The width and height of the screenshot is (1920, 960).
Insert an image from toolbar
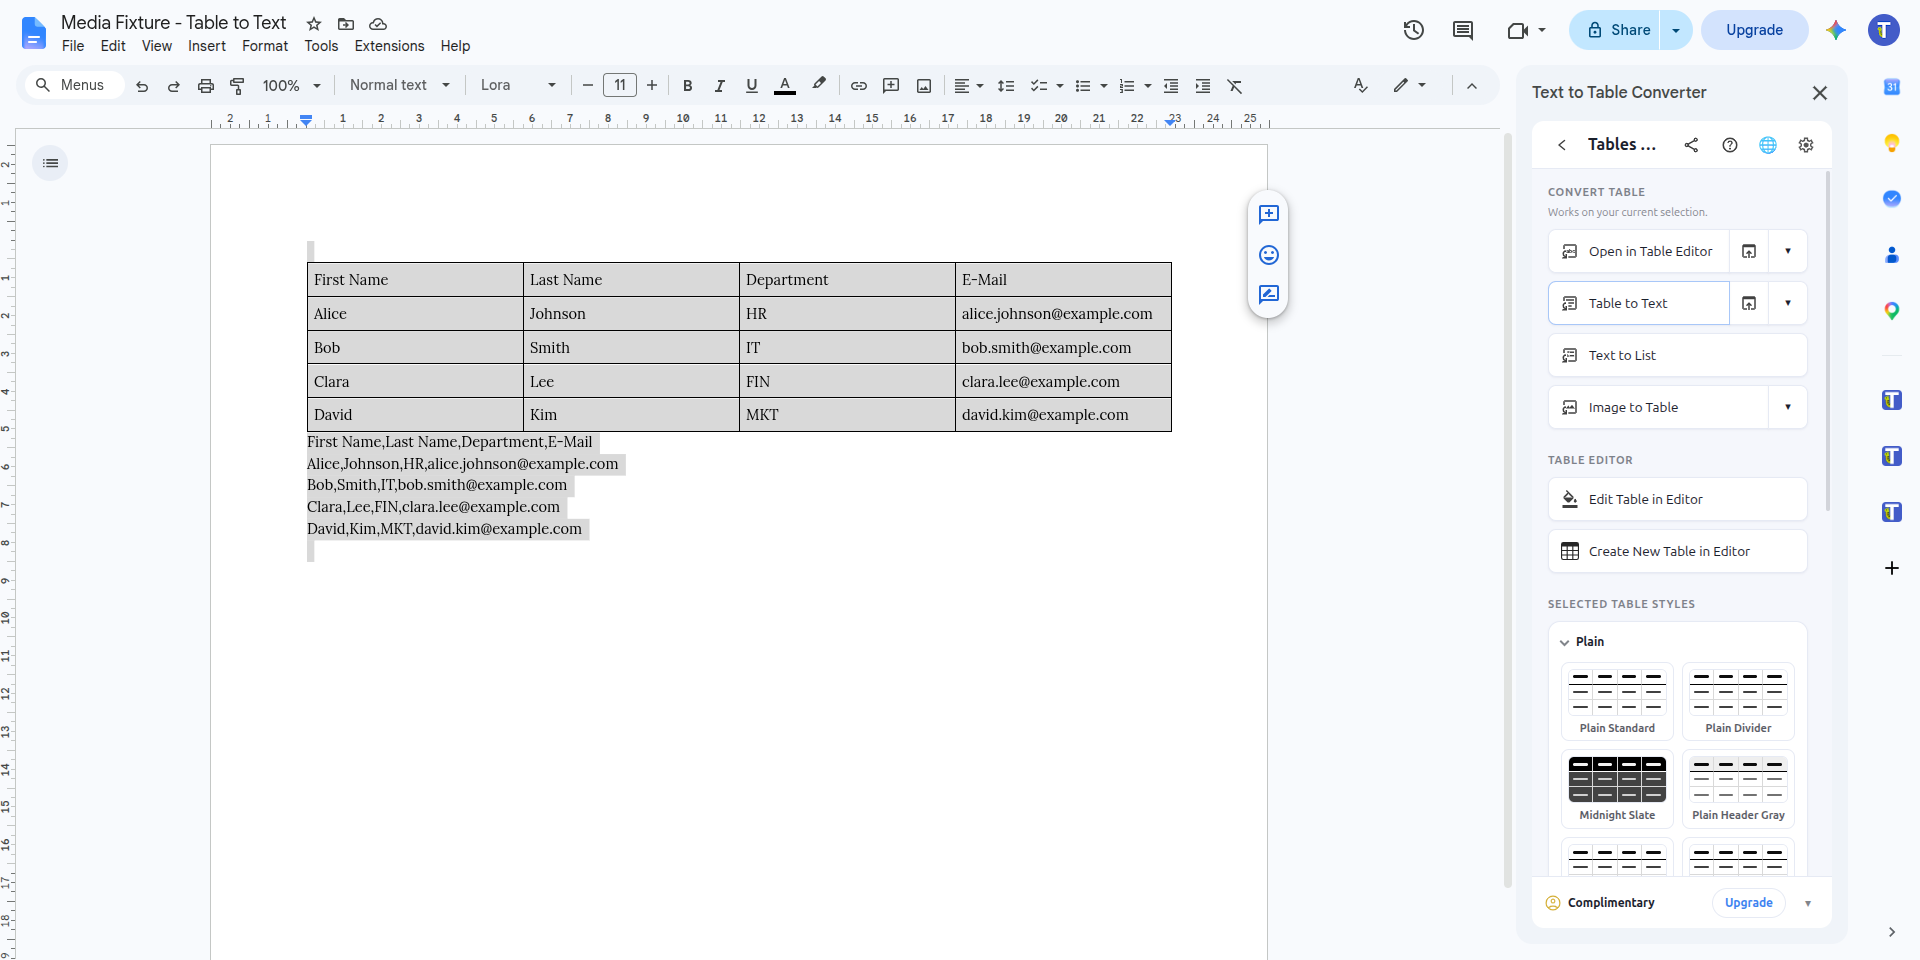coord(924,86)
